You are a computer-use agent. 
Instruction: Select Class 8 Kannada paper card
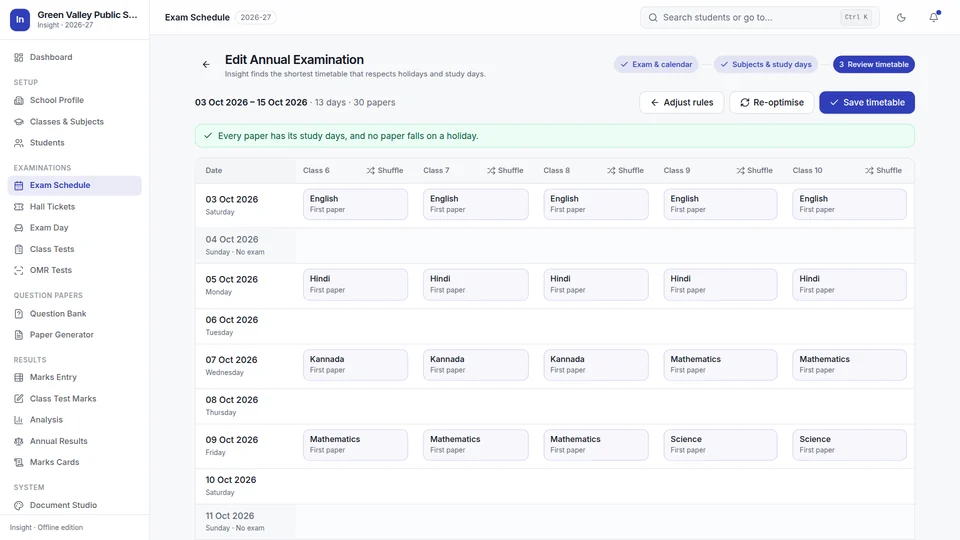coord(596,365)
